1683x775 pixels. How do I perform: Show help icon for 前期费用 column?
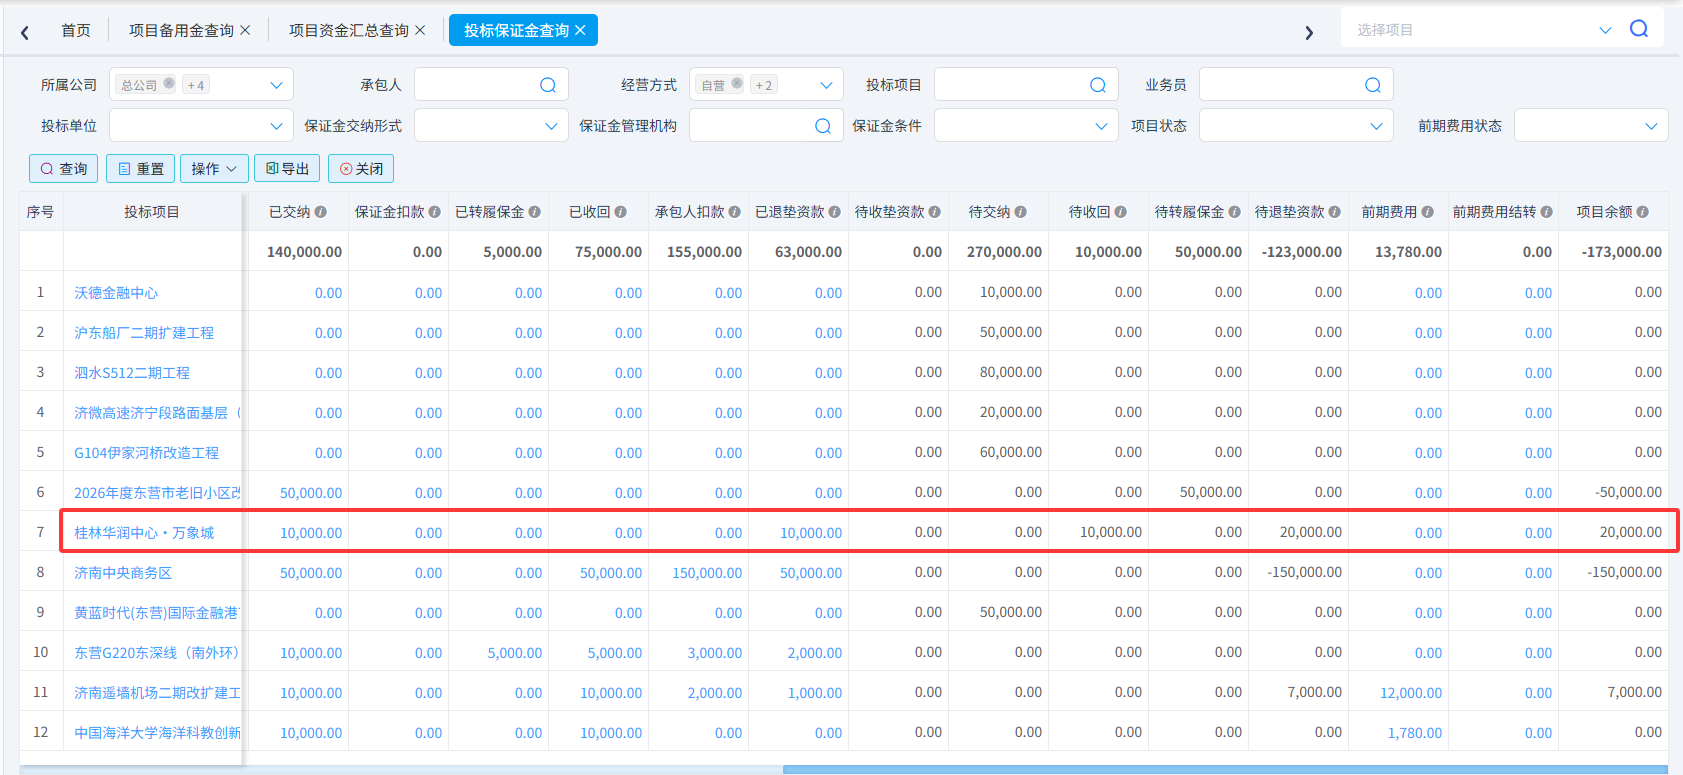[1428, 212]
